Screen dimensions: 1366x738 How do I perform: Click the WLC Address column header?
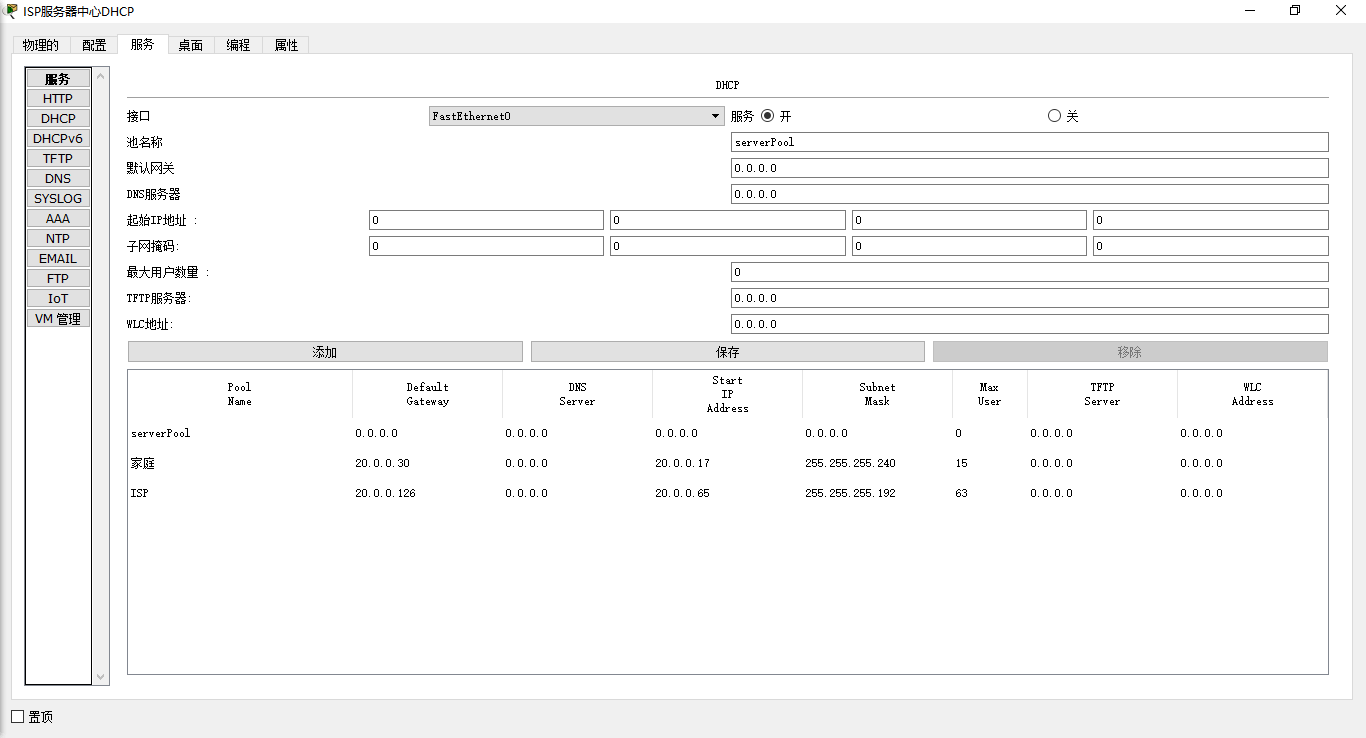[x=1252, y=394]
